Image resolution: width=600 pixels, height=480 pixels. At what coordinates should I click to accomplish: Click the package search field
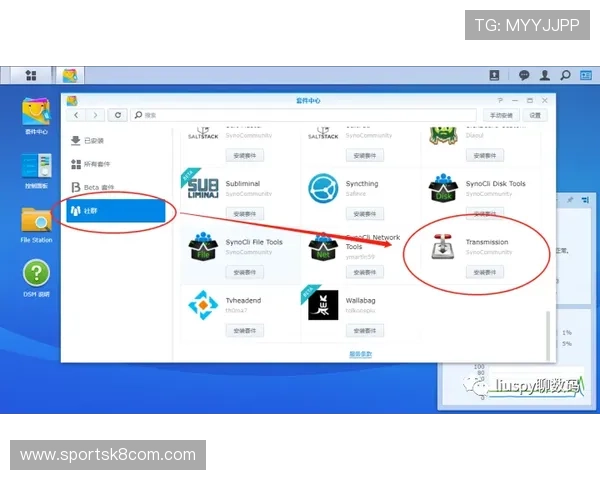point(300,115)
